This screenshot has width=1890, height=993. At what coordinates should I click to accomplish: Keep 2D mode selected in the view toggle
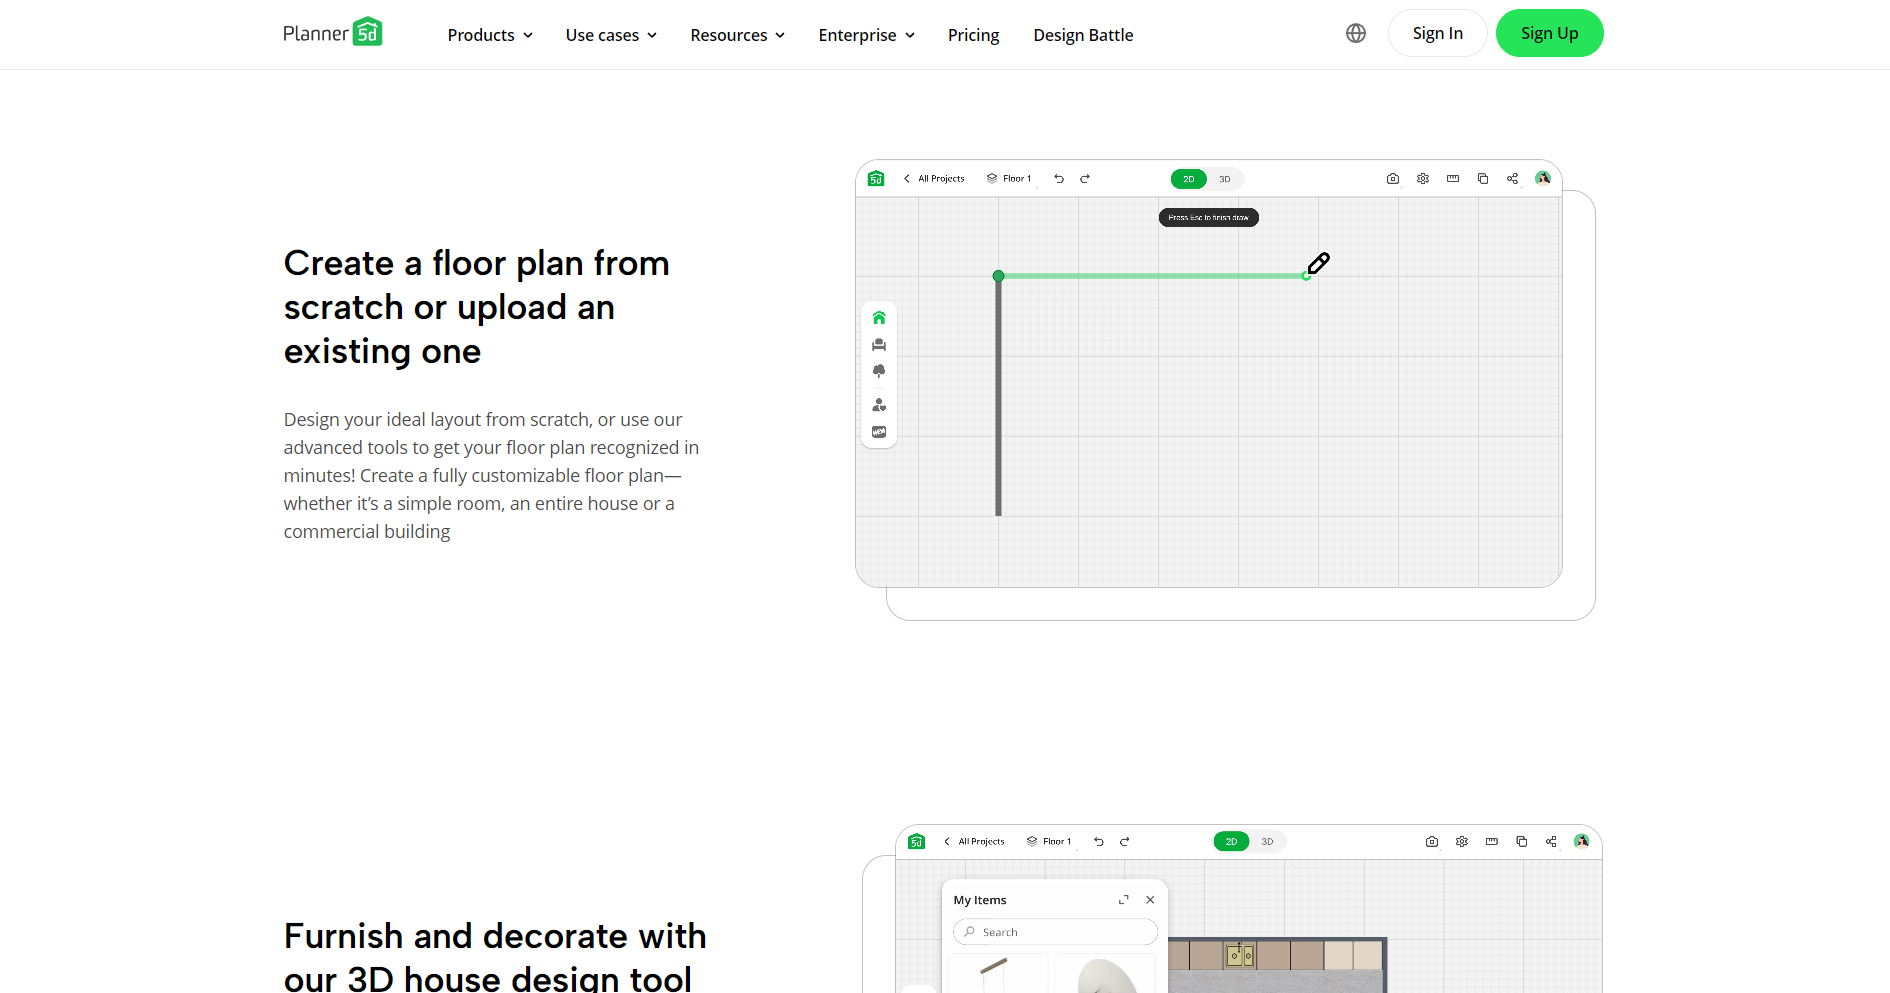click(1188, 179)
